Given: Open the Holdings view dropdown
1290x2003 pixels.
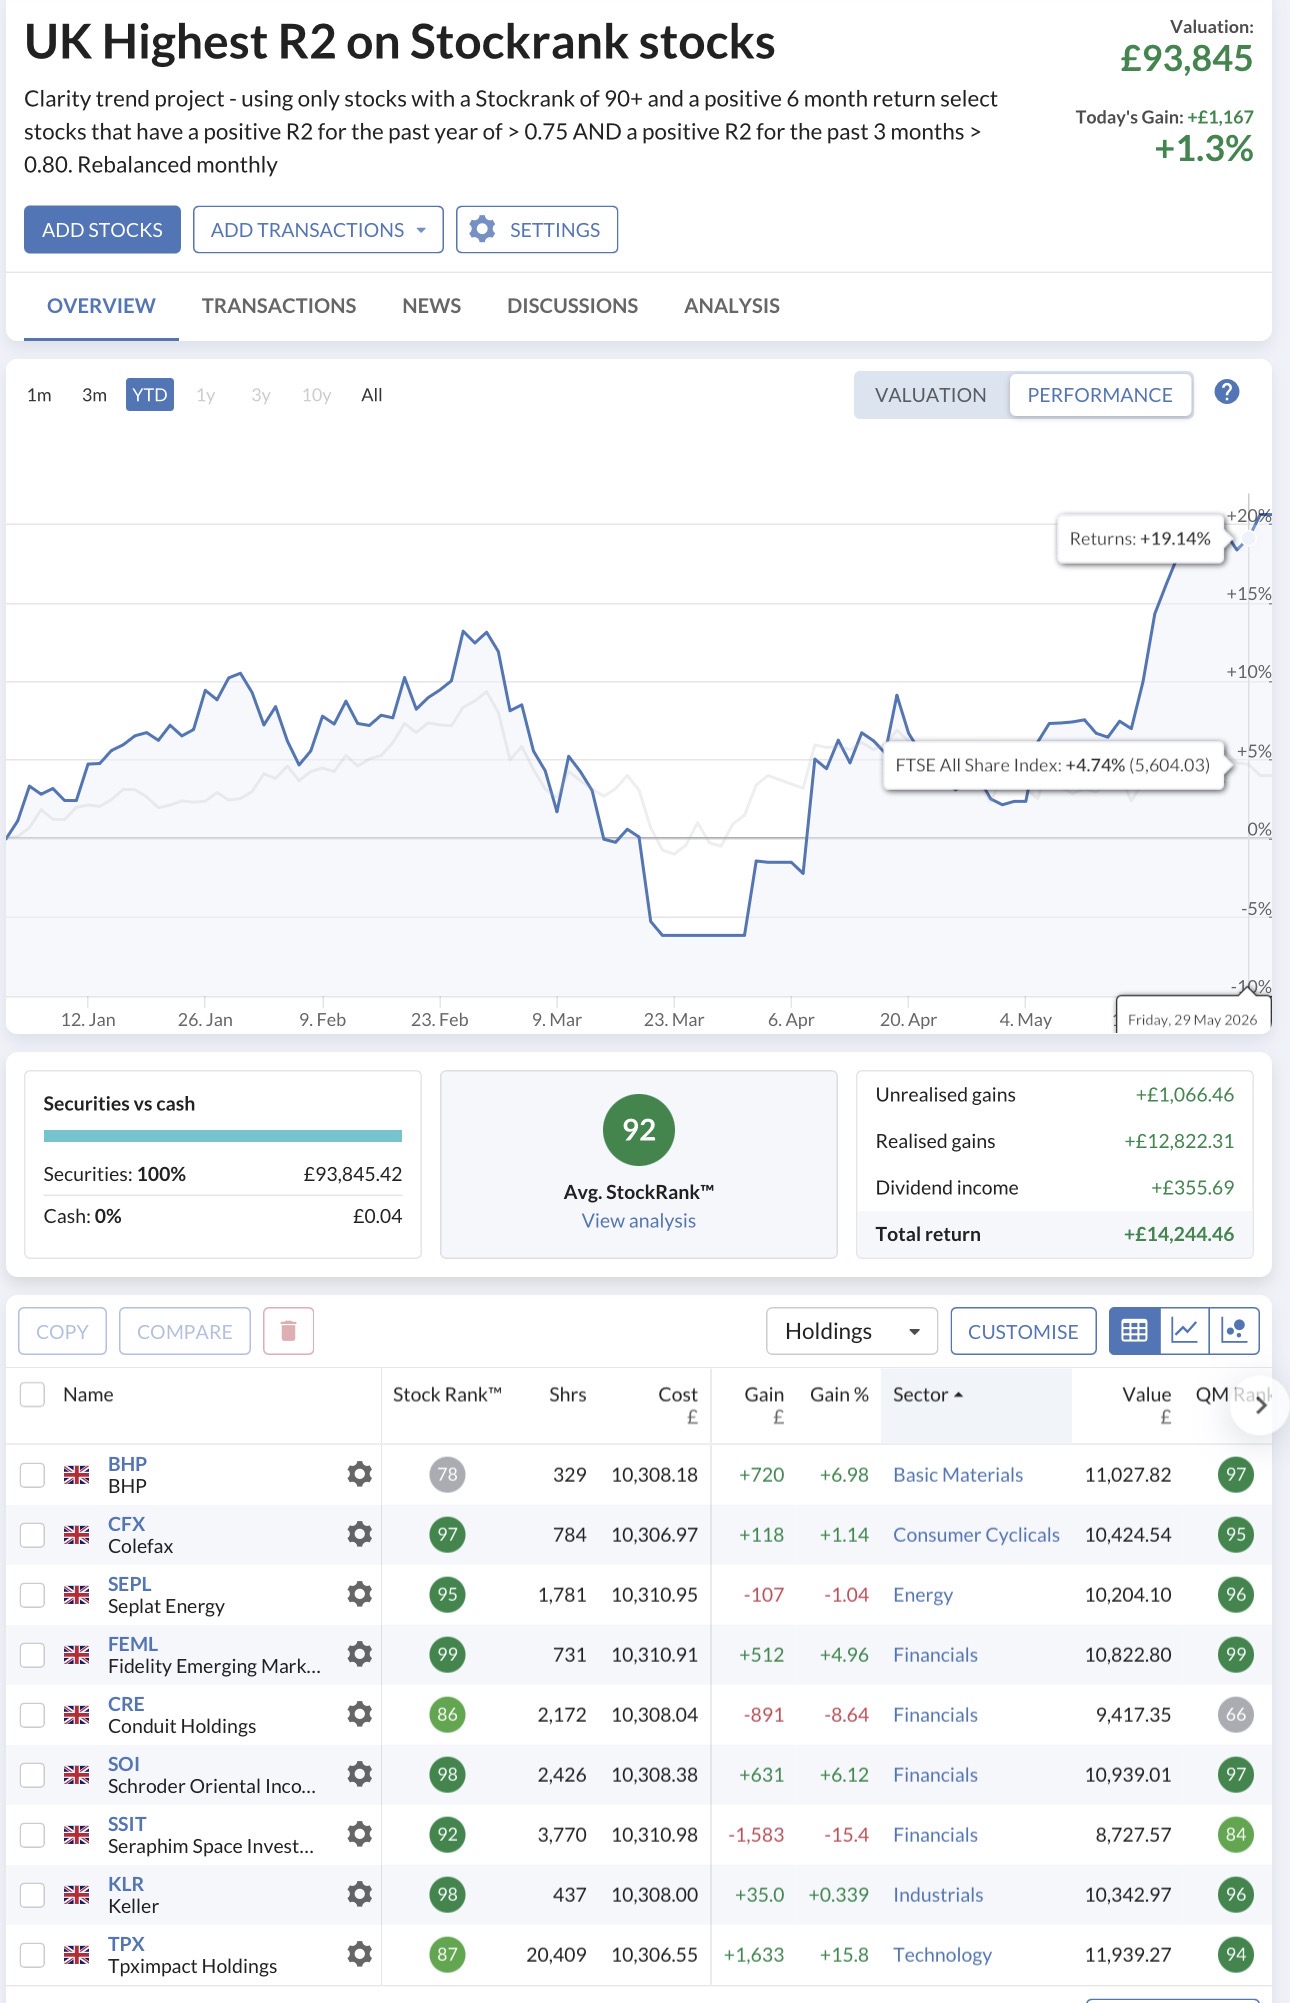Looking at the screenshot, I should point(852,1331).
